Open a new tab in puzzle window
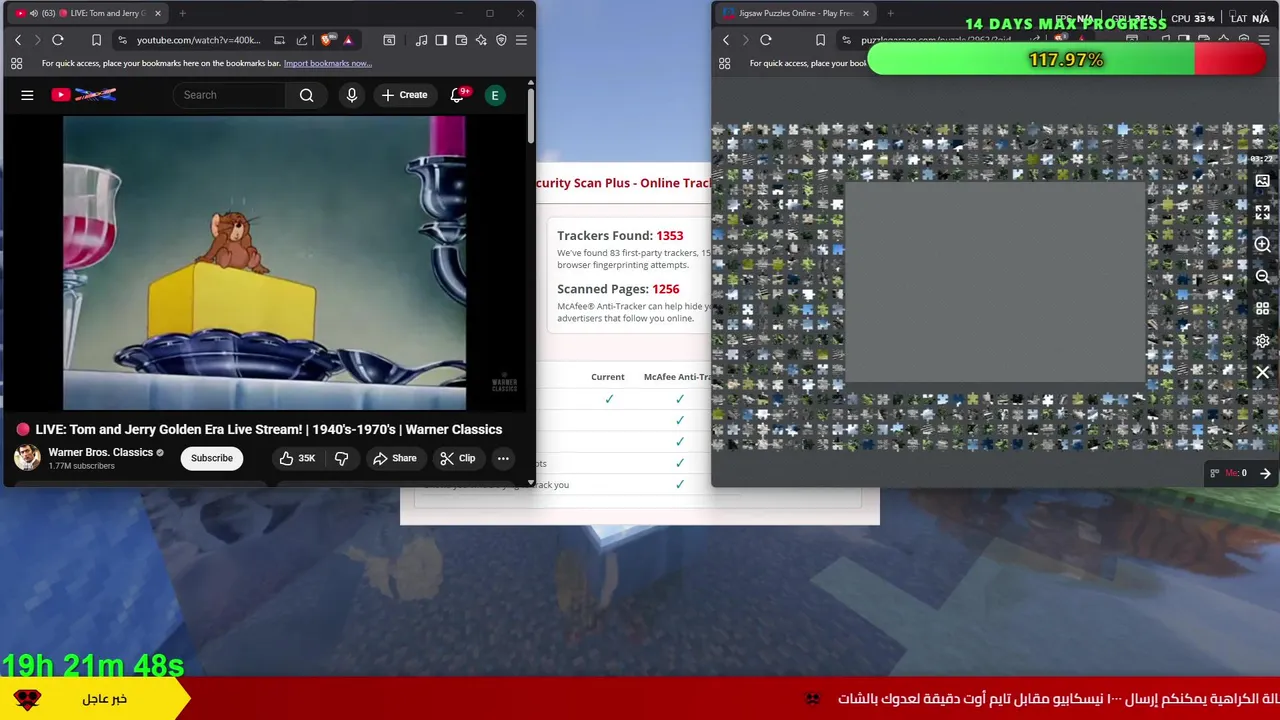Image resolution: width=1280 pixels, height=720 pixels. (x=890, y=14)
